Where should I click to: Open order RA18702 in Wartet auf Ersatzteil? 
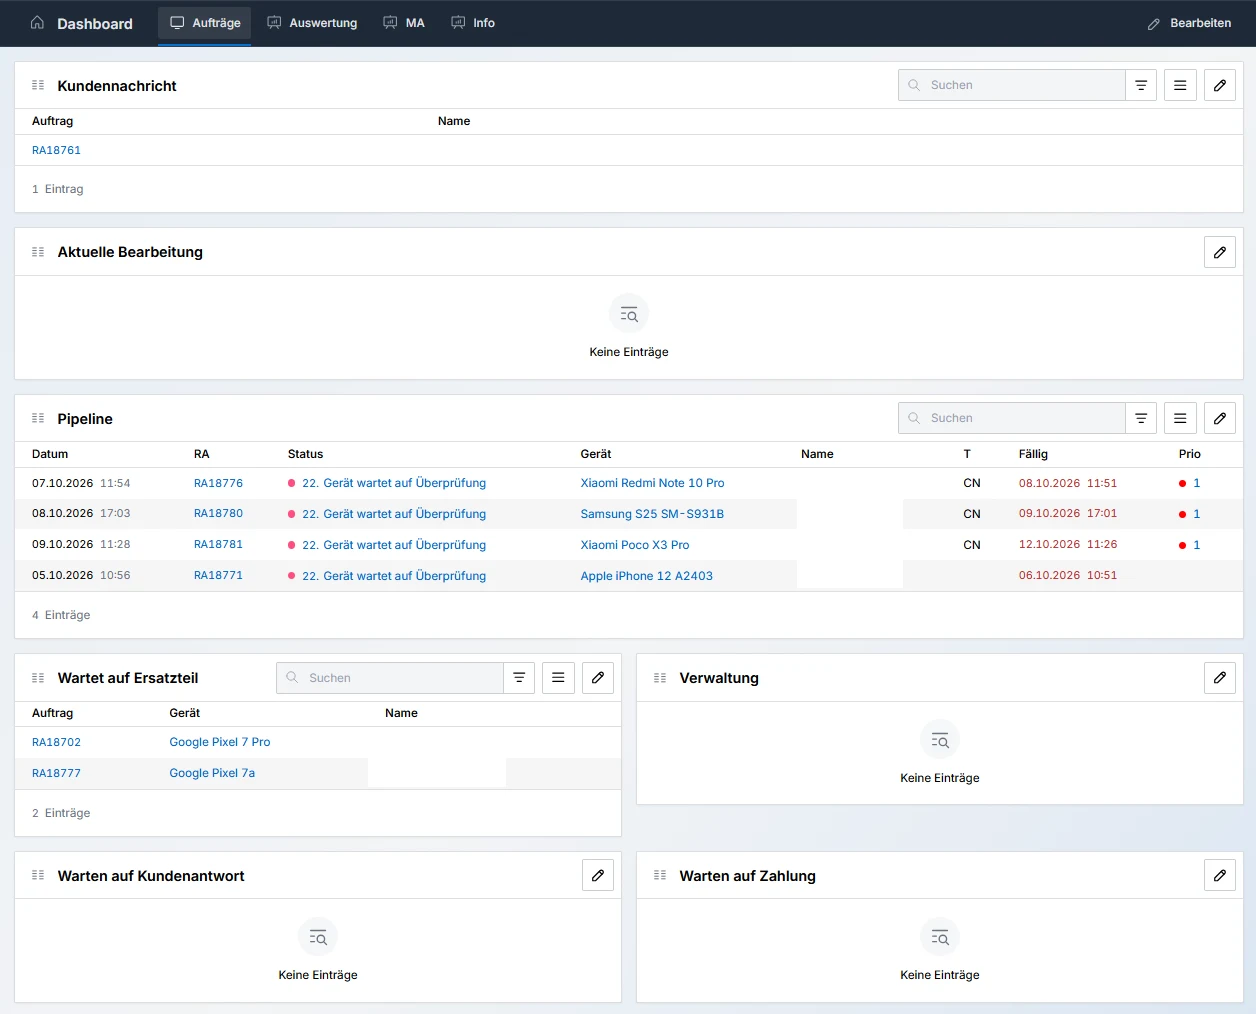pos(56,742)
